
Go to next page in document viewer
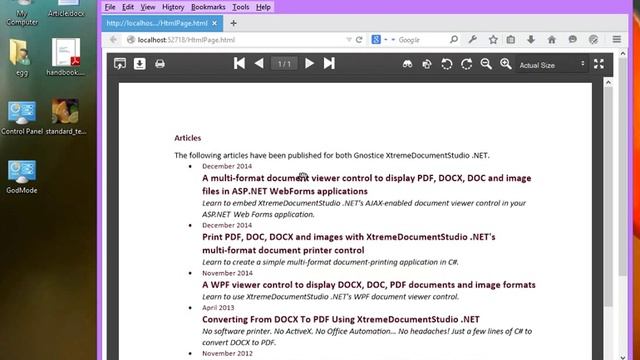click(x=309, y=63)
